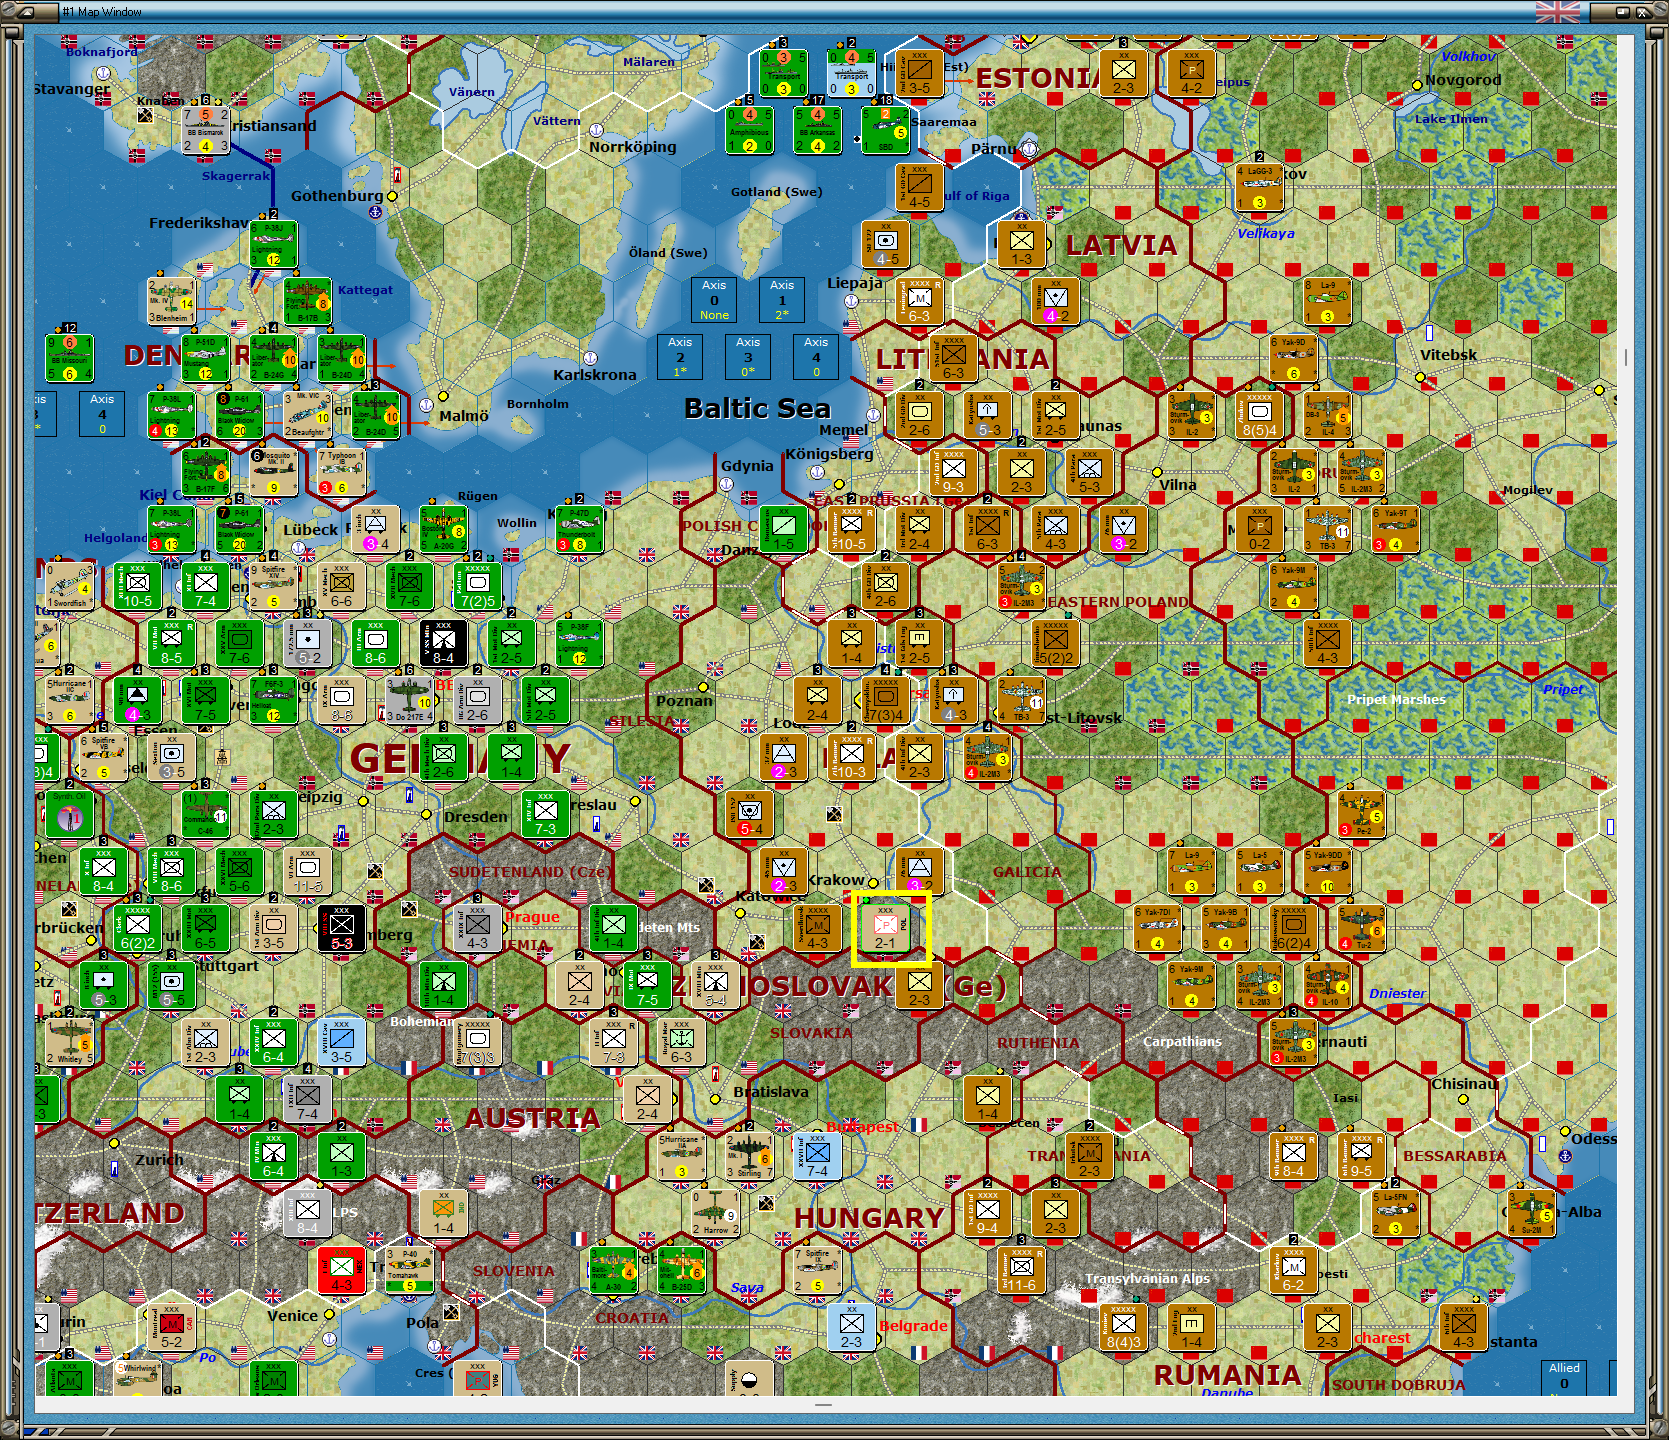Select the C-46 Commando transport counter
1669x1440 pixels.
tap(205, 814)
